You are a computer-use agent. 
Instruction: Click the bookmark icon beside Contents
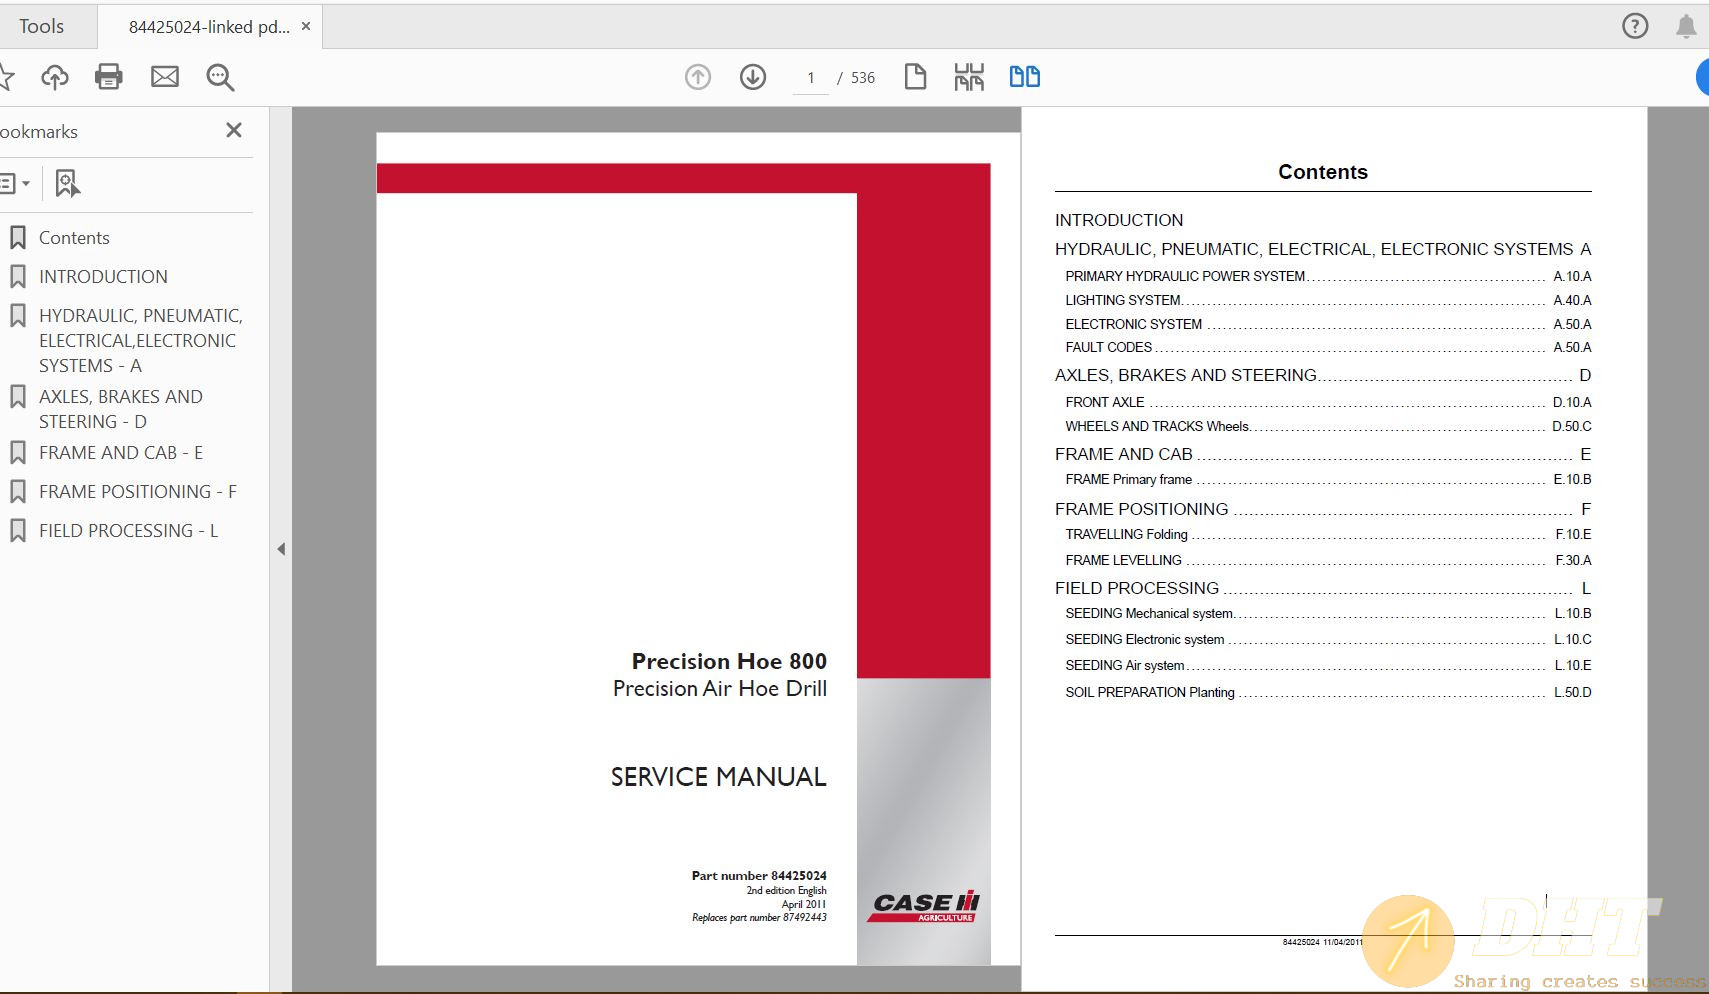tap(17, 238)
